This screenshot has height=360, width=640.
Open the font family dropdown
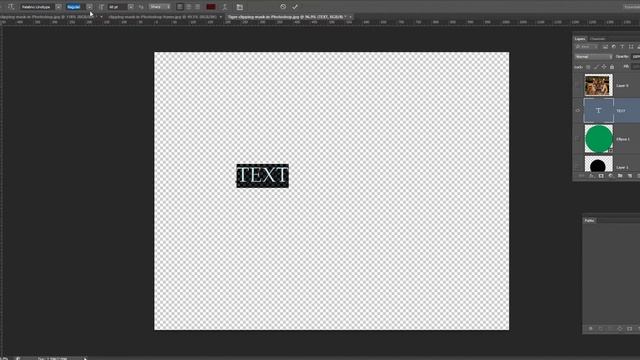point(58,7)
